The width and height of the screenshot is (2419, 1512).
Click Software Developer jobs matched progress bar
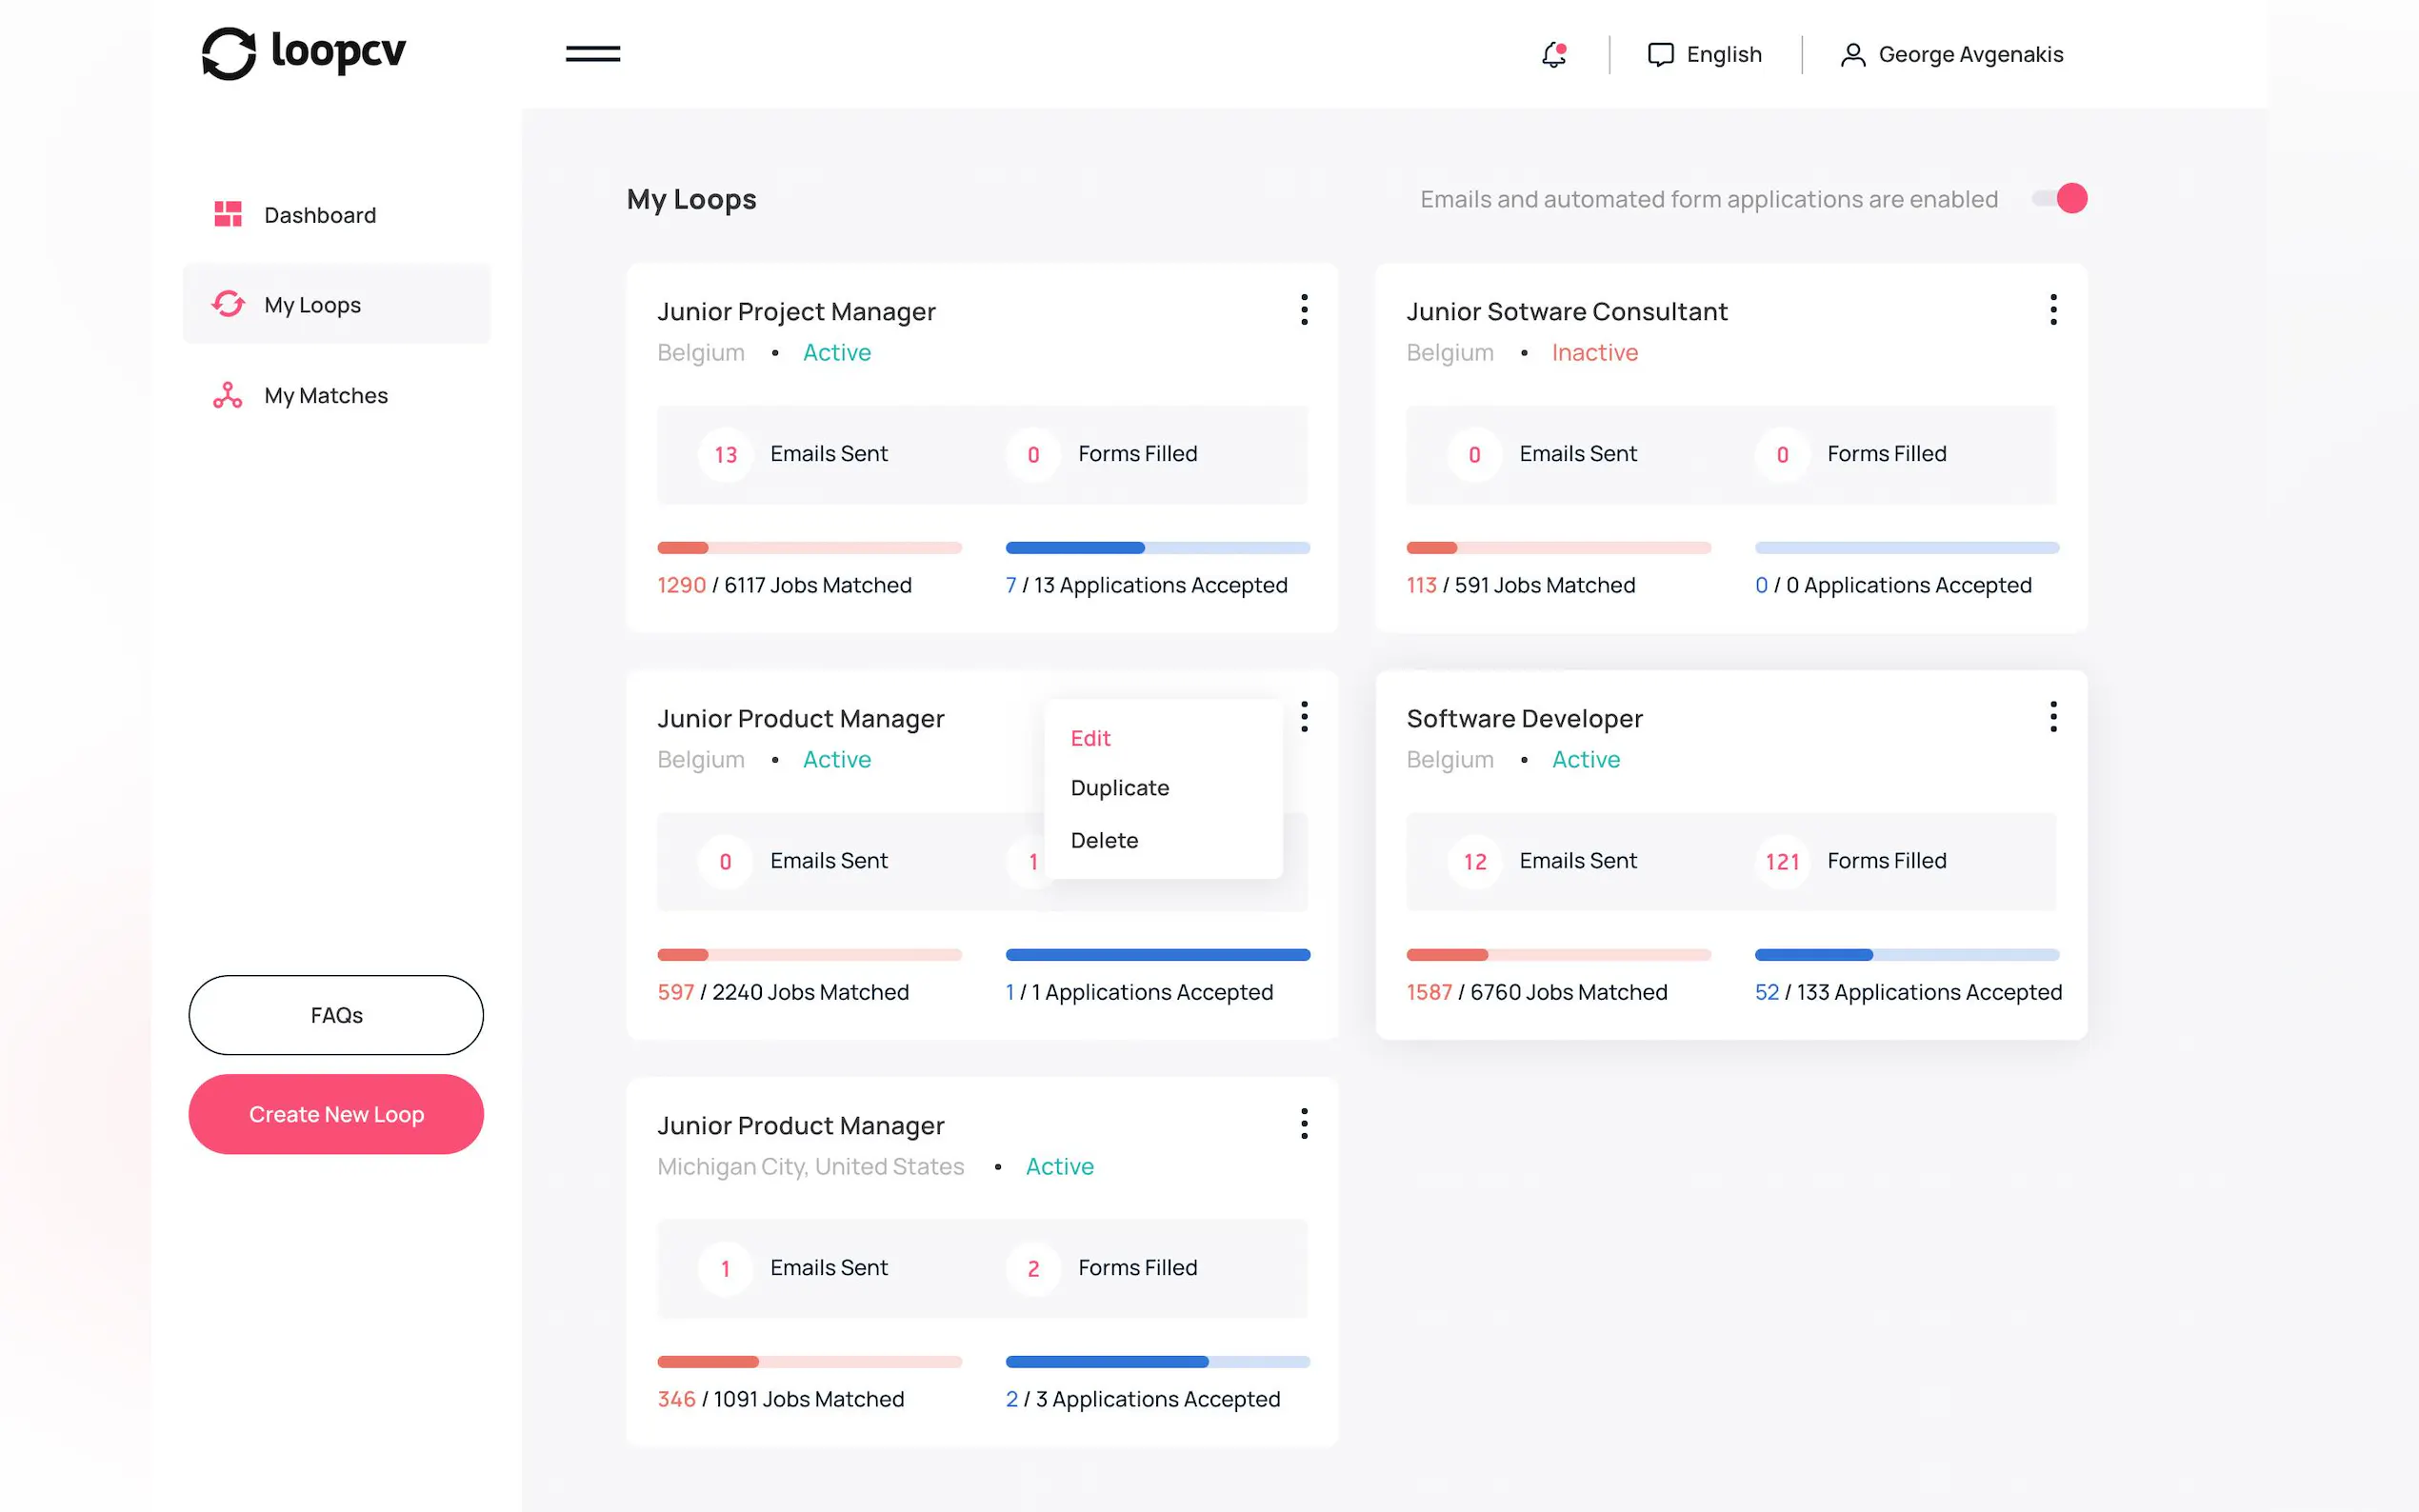point(1558,955)
